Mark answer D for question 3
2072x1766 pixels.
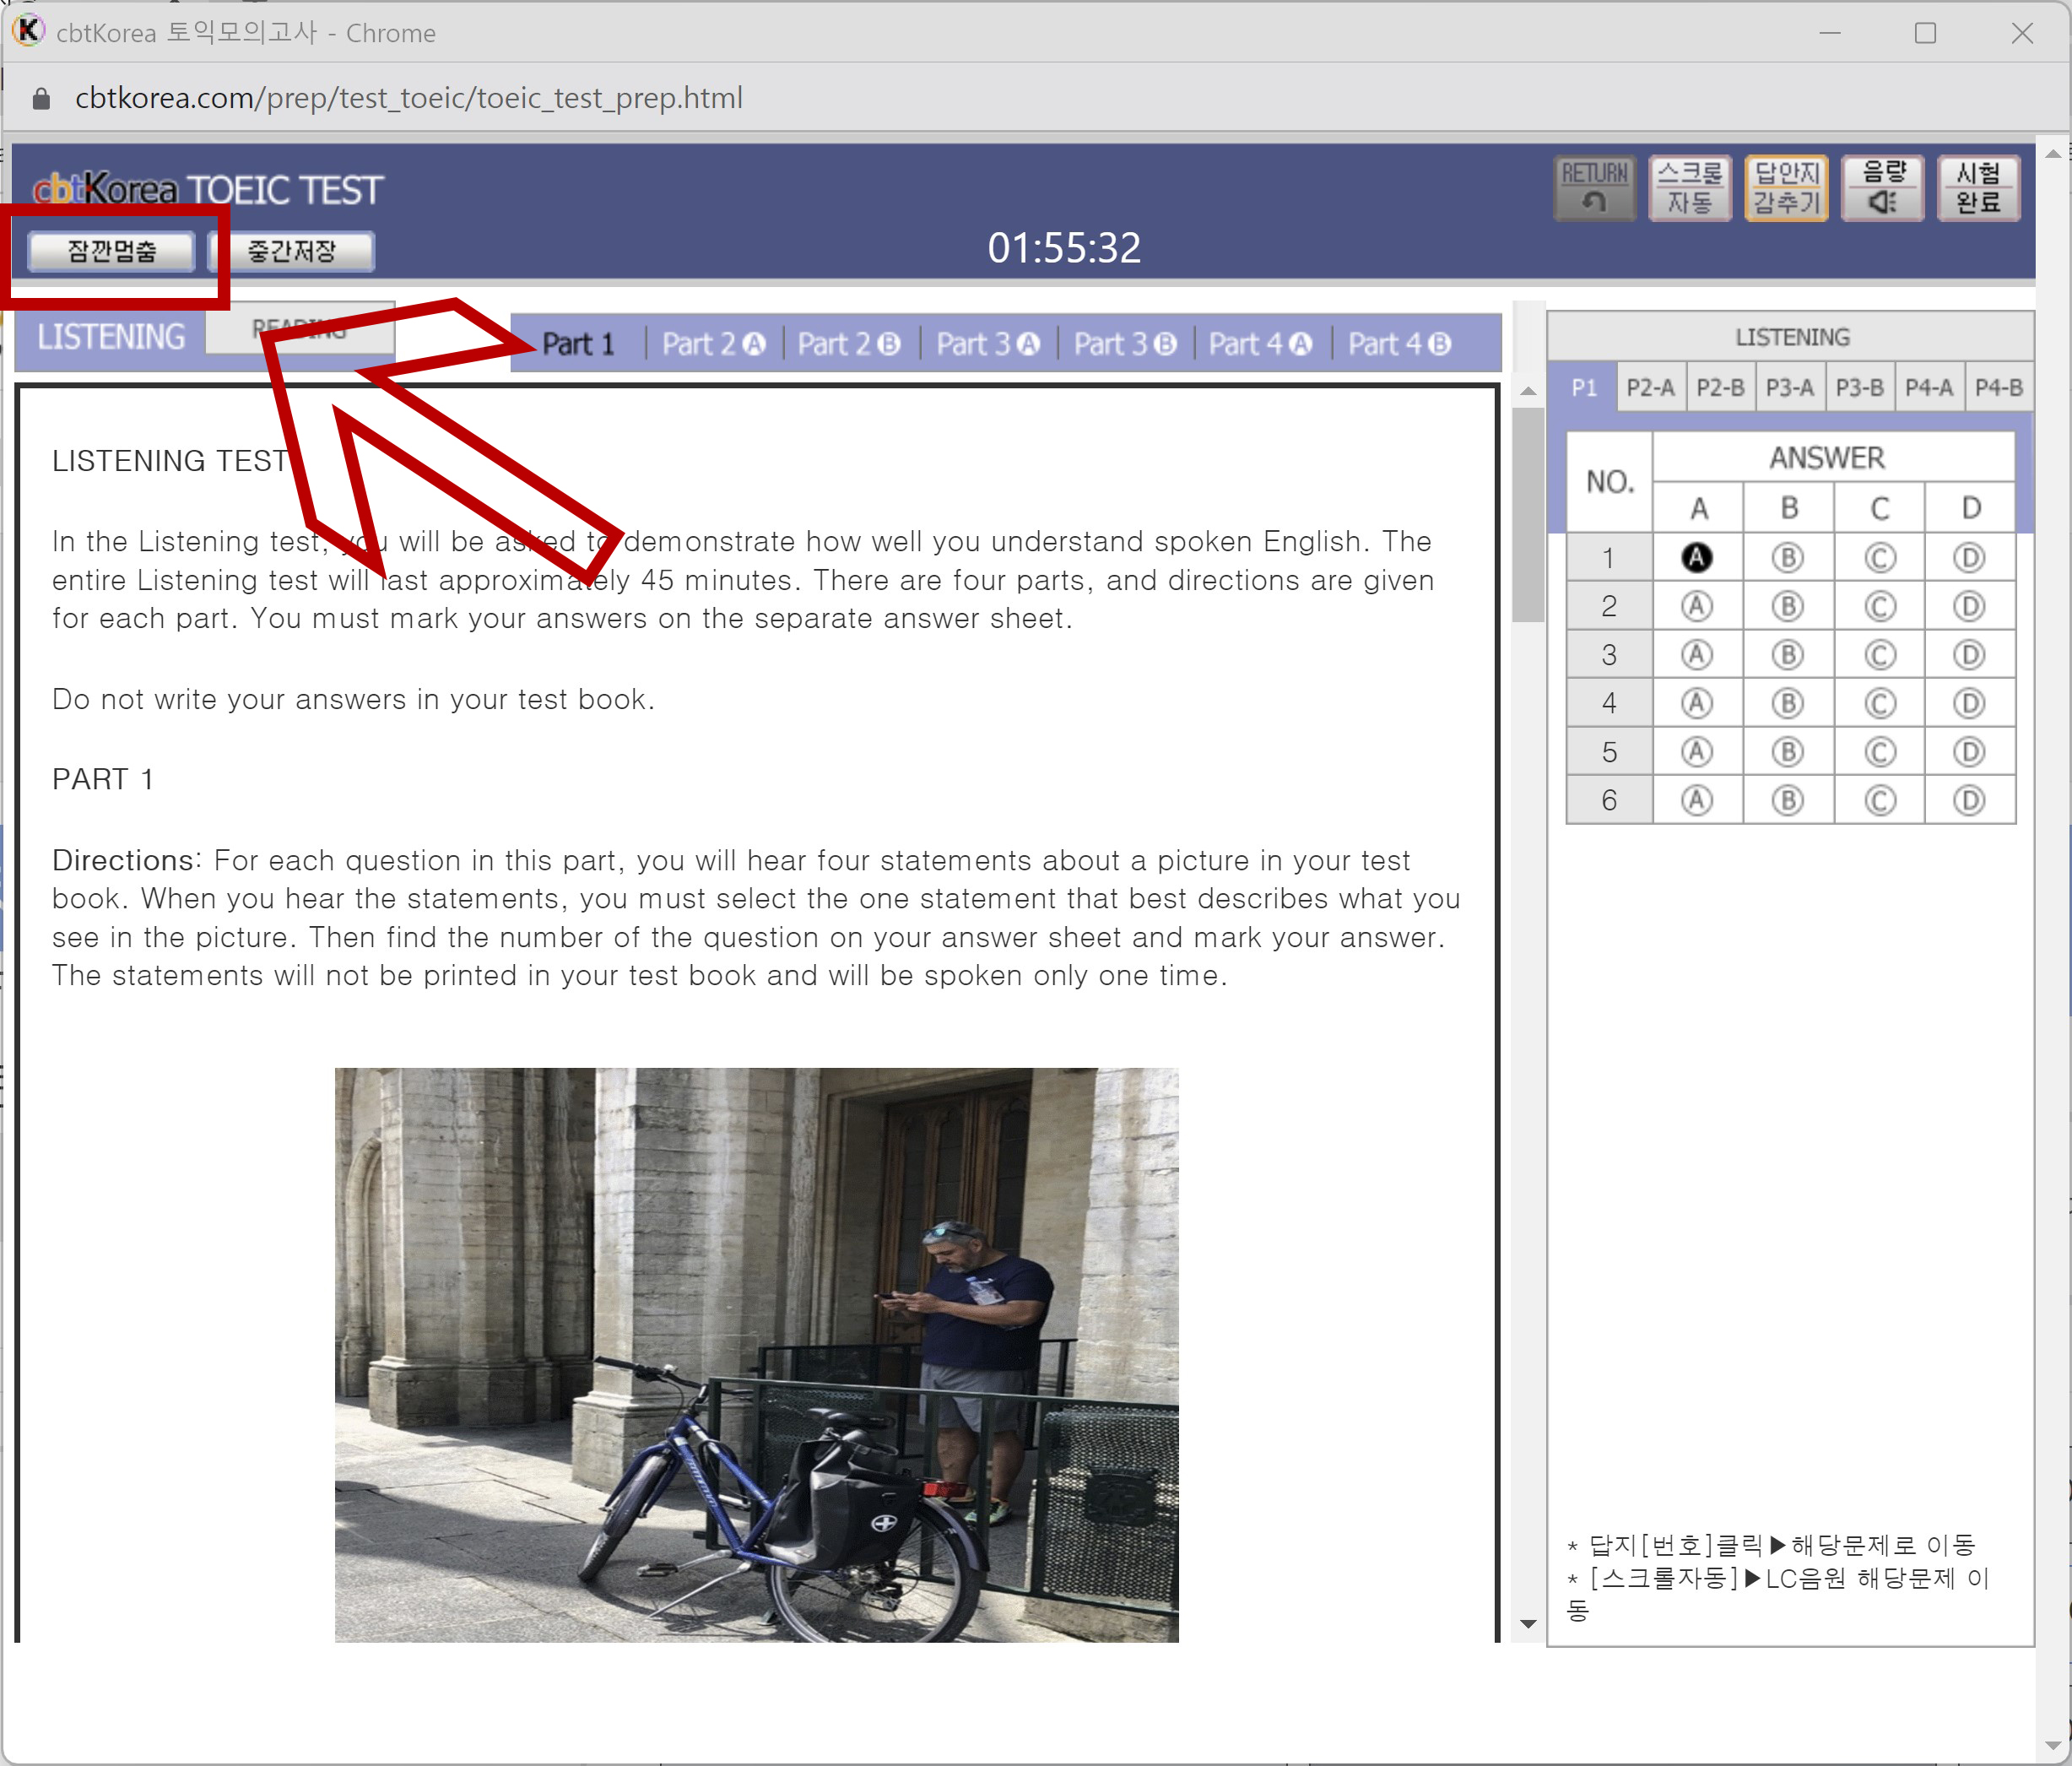(1969, 655)
